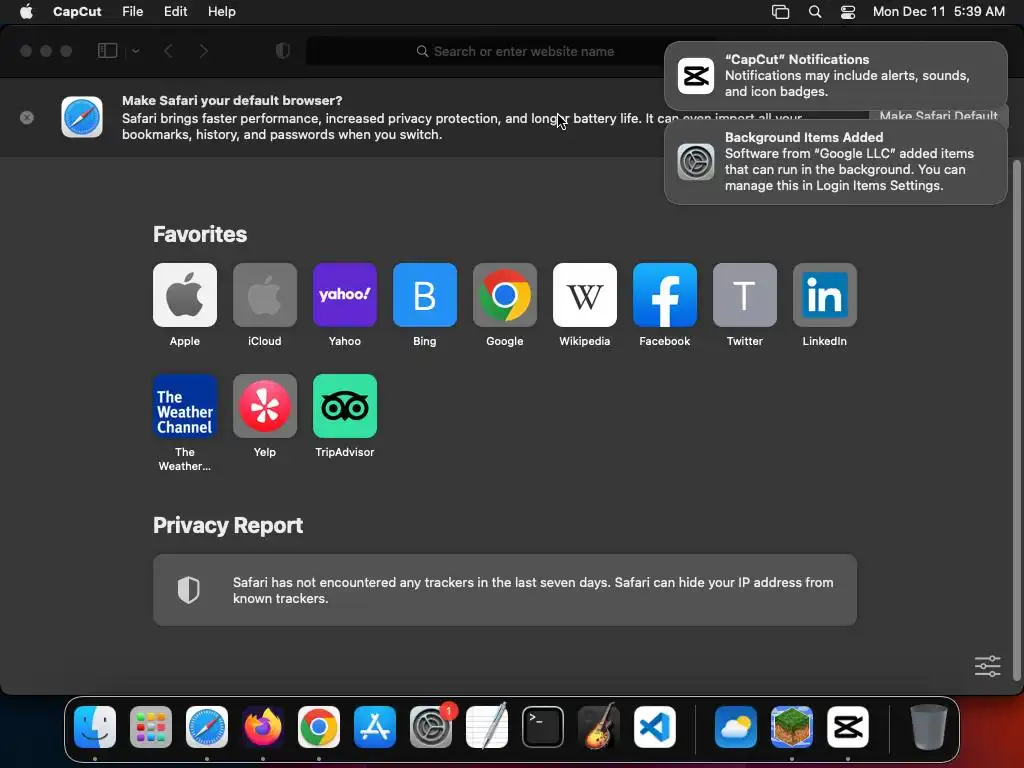
Task: Open Finder from the Dock
Action: click(95, 726)
